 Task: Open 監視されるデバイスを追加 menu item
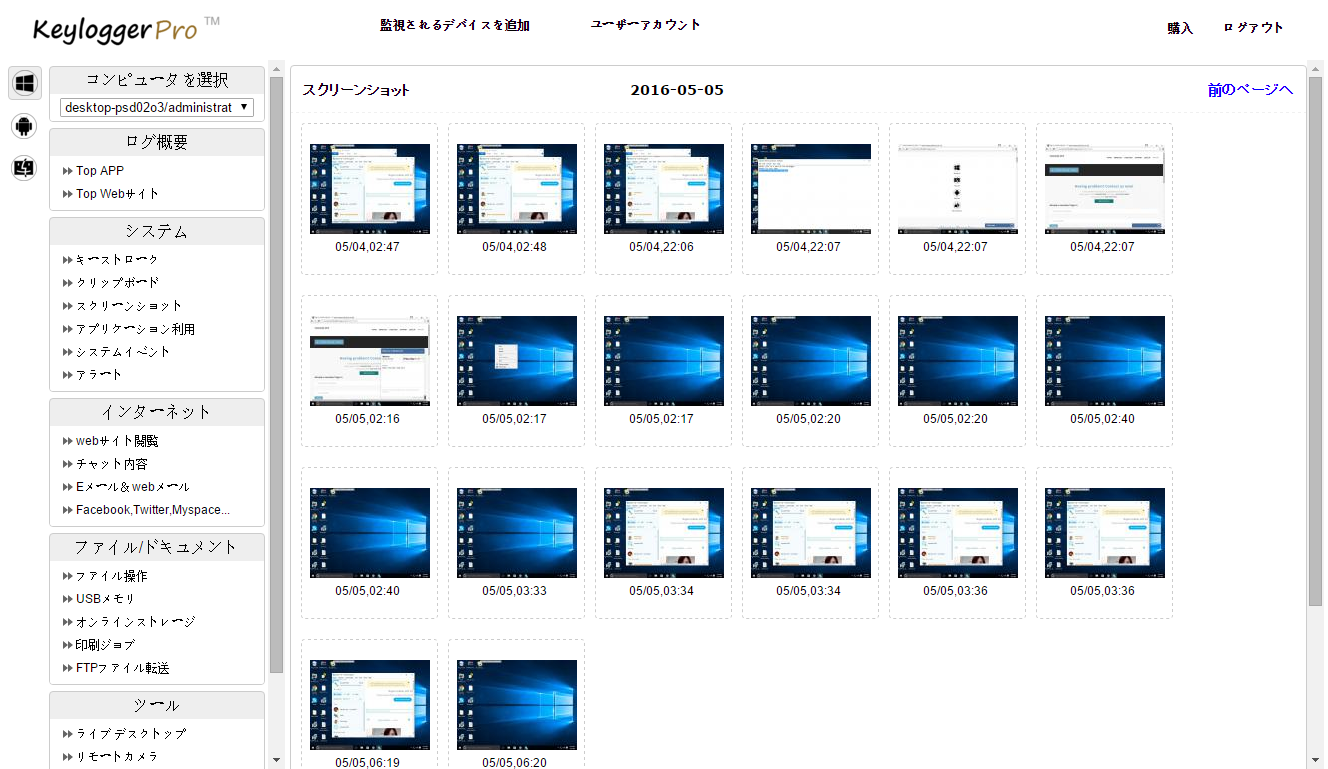[455, 25]
